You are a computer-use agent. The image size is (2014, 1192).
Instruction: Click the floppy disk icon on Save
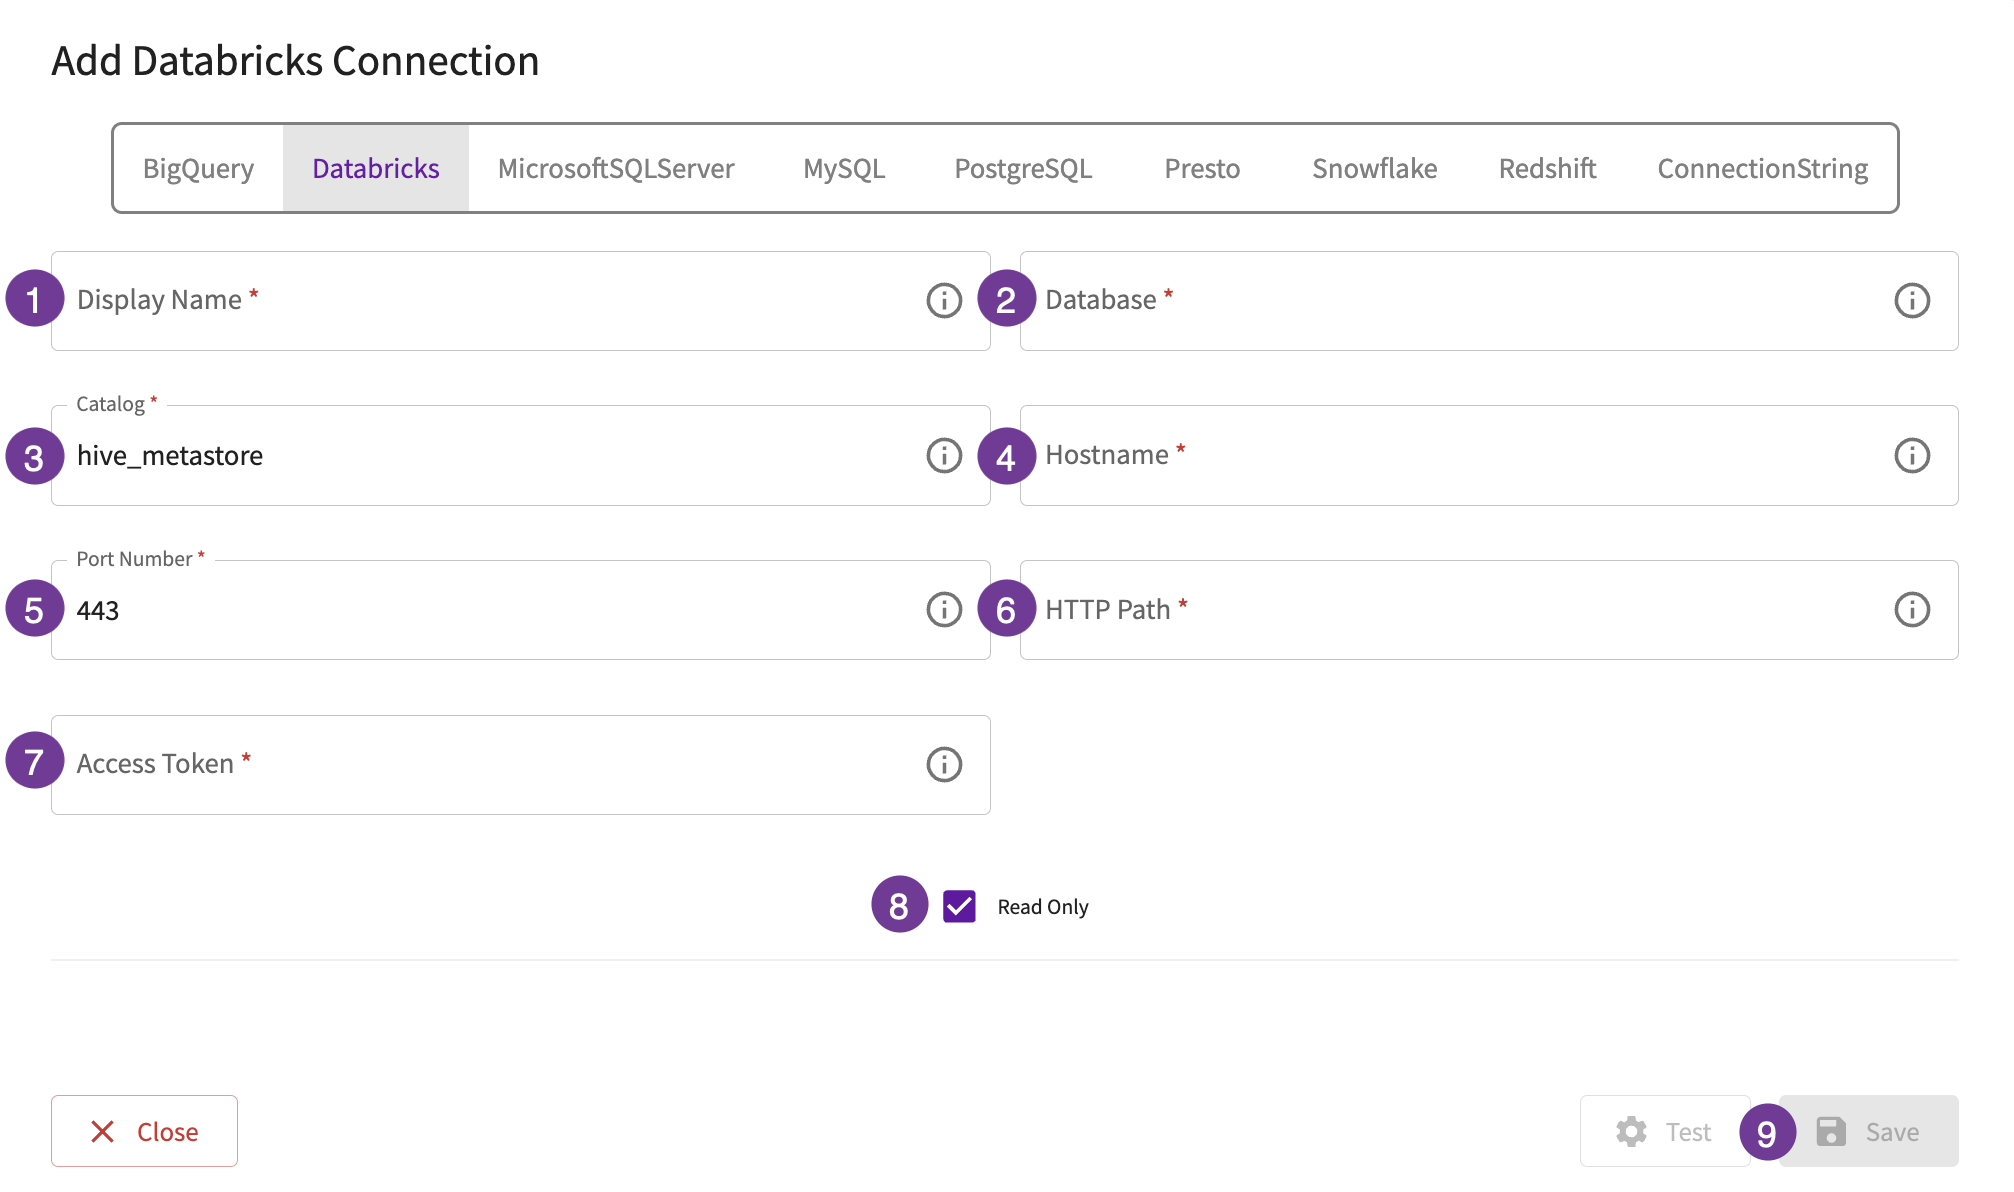[x=1830, y=1131]
